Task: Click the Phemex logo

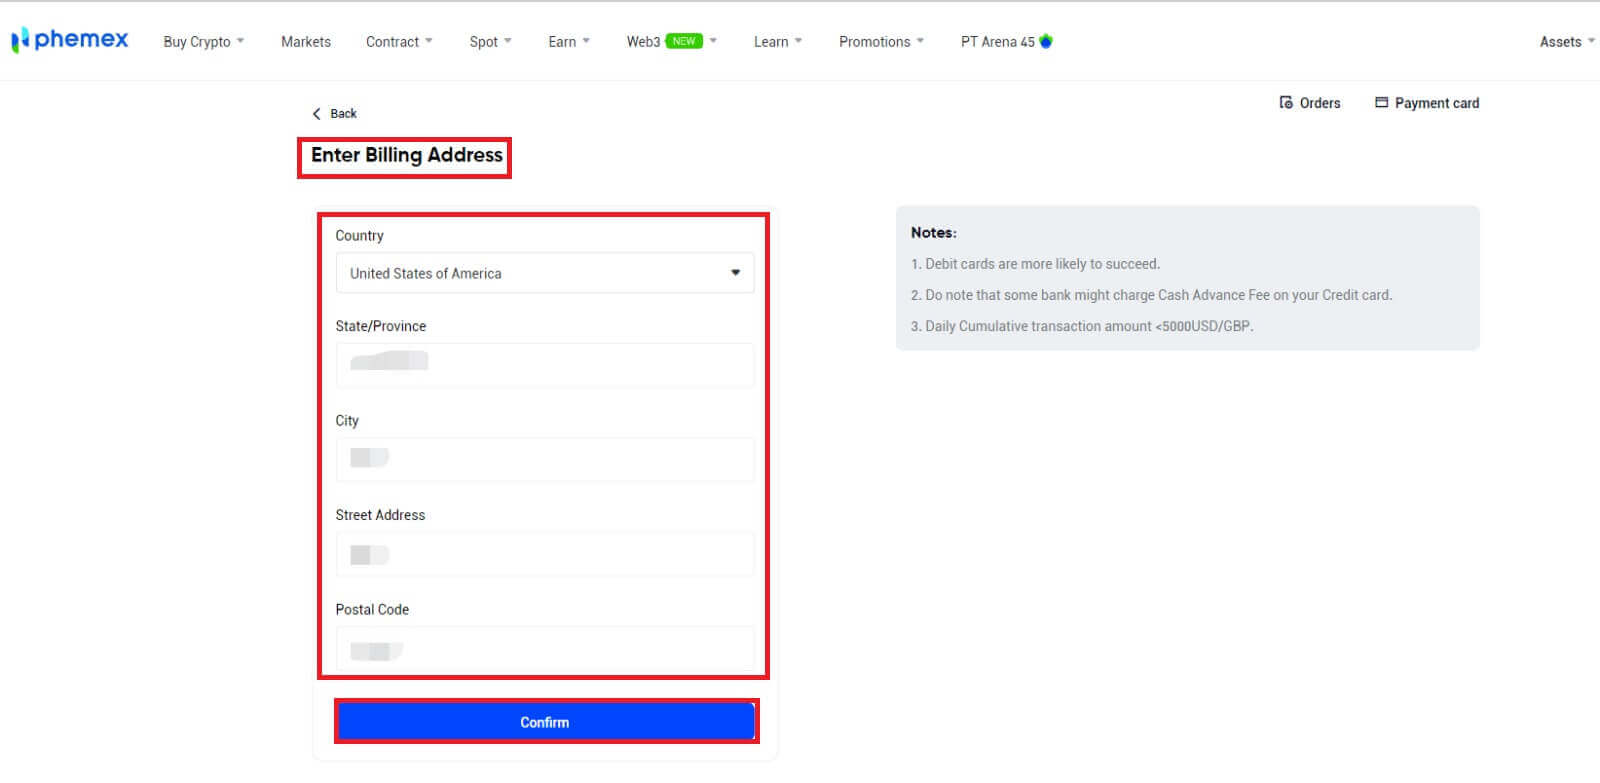Action: [x=69, y=40]
